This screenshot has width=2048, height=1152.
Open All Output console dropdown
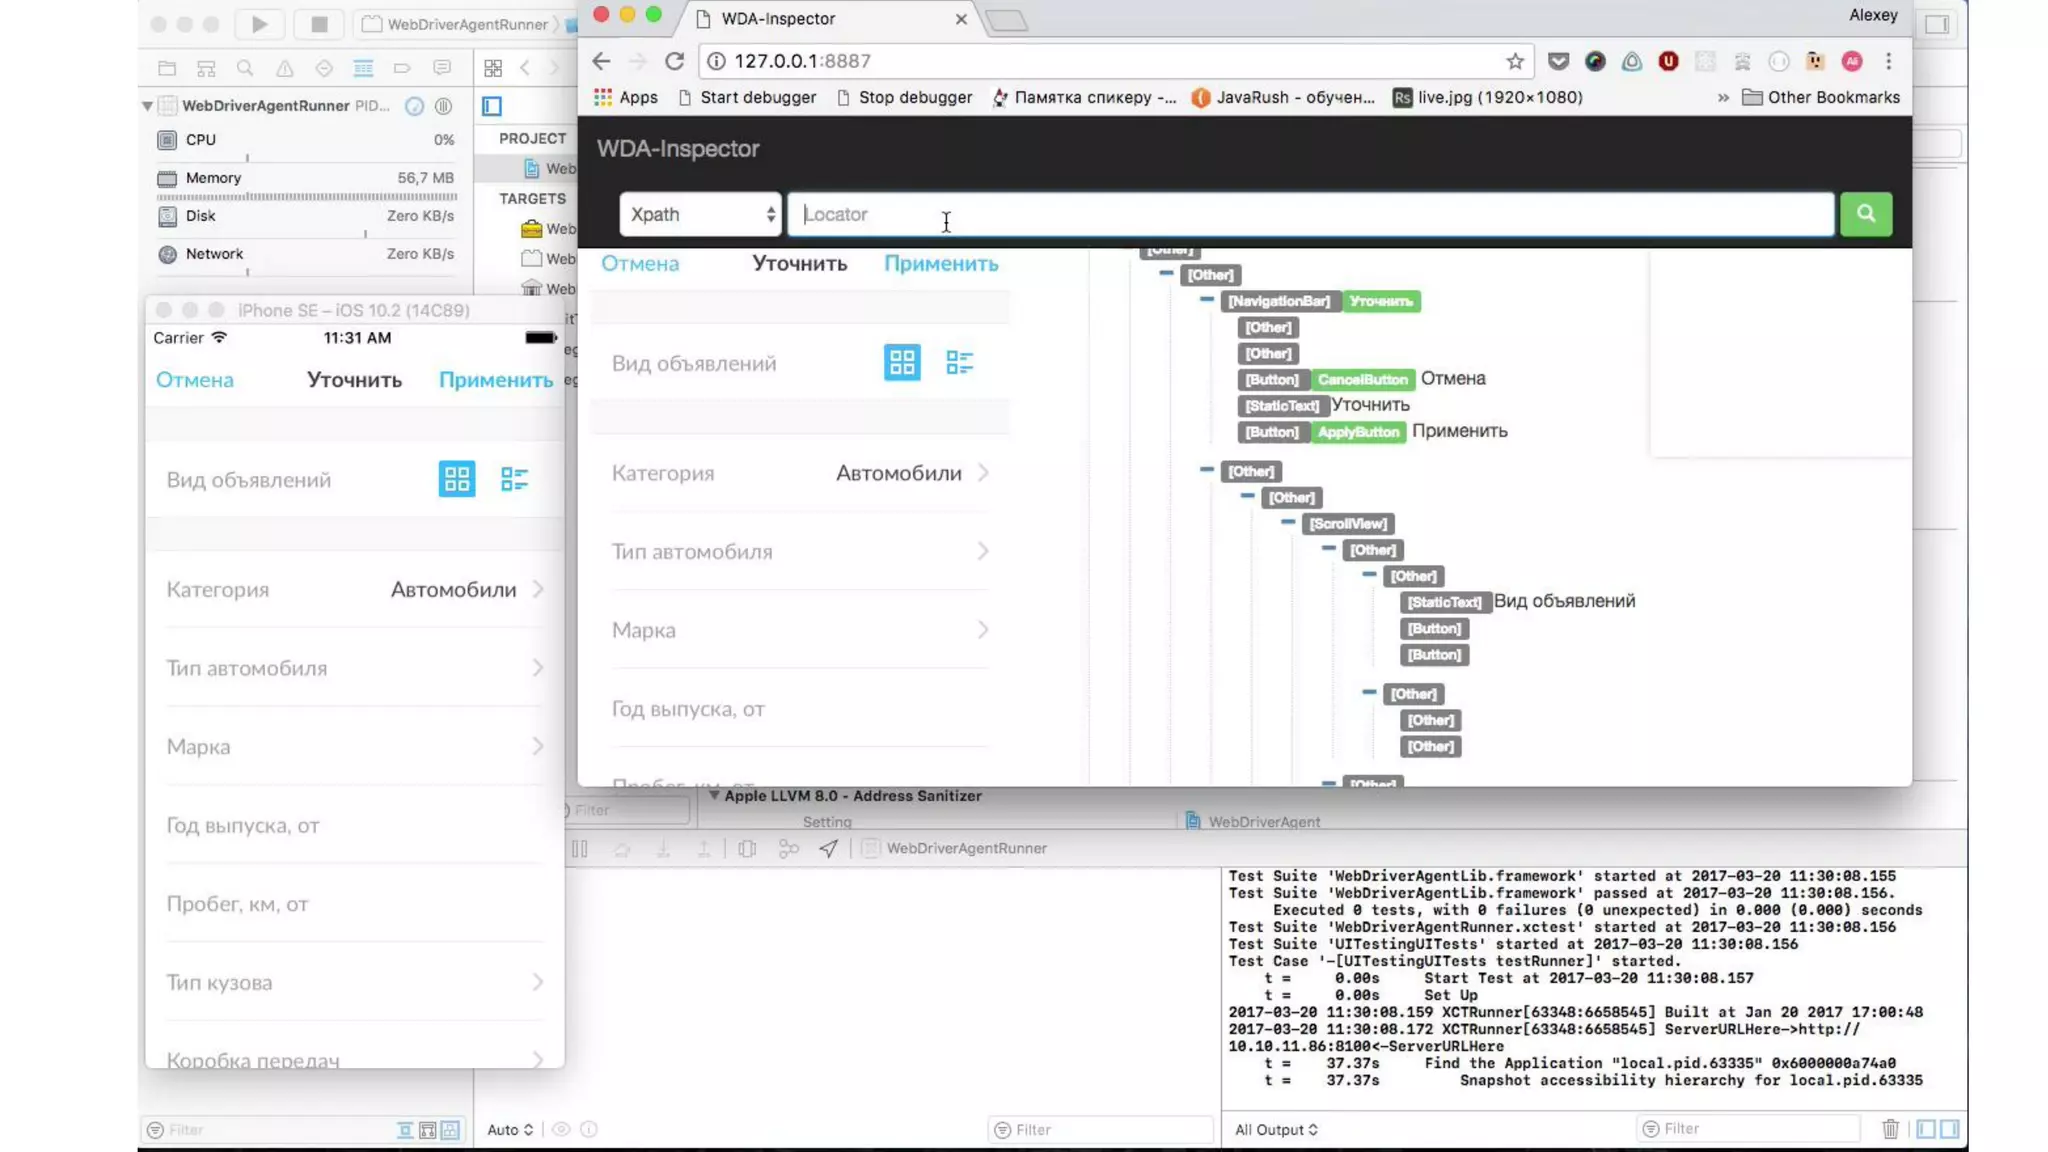coord(1276,1129)
